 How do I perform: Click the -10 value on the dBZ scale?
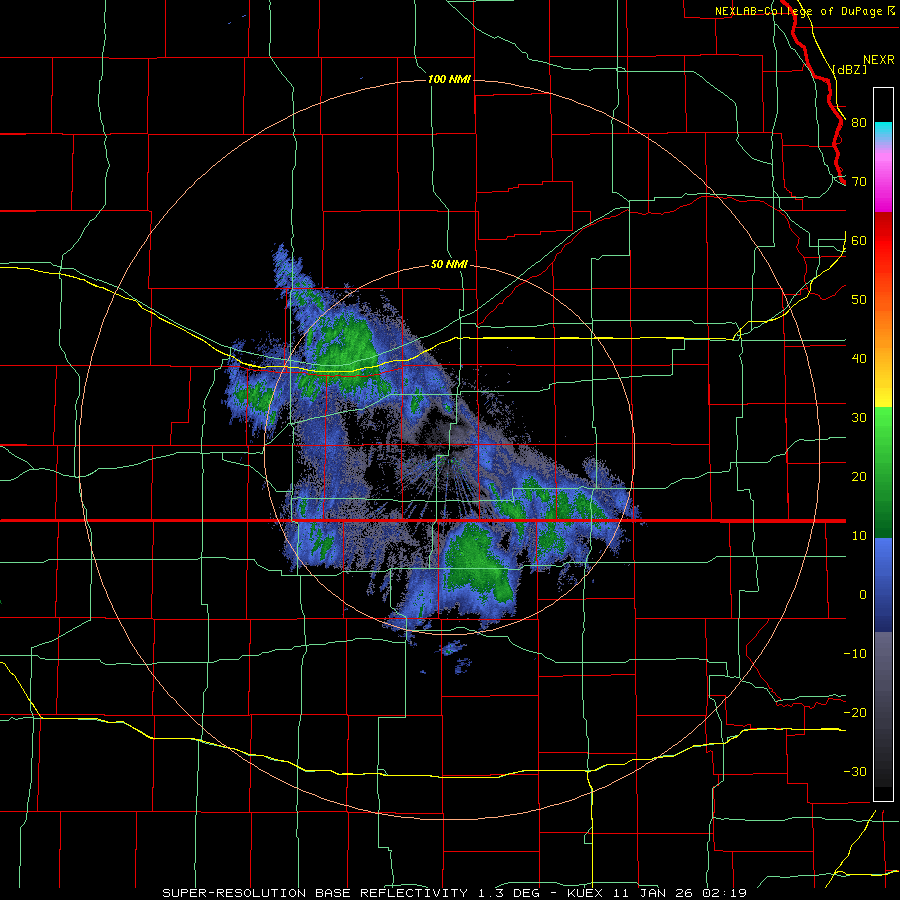(x=855, y=654)
